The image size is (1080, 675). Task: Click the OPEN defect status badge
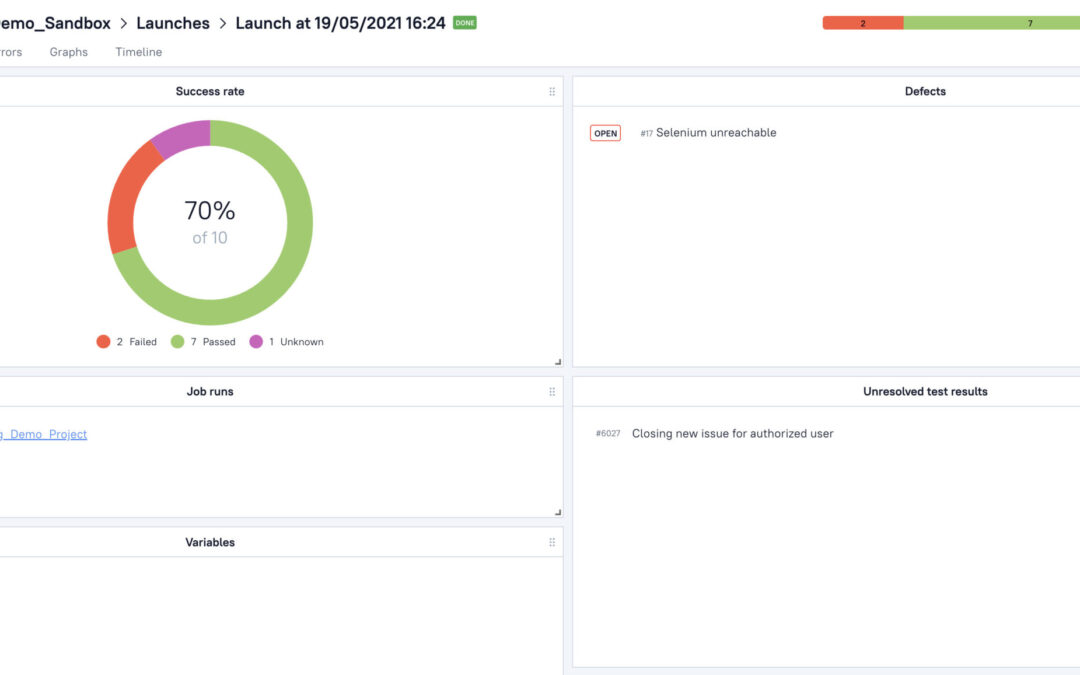click(605, 133)
